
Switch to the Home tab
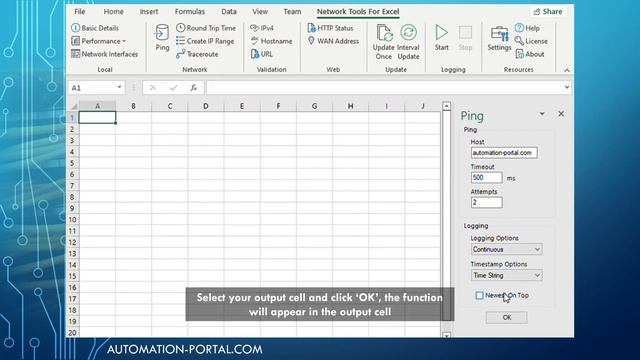pos(113,11)
